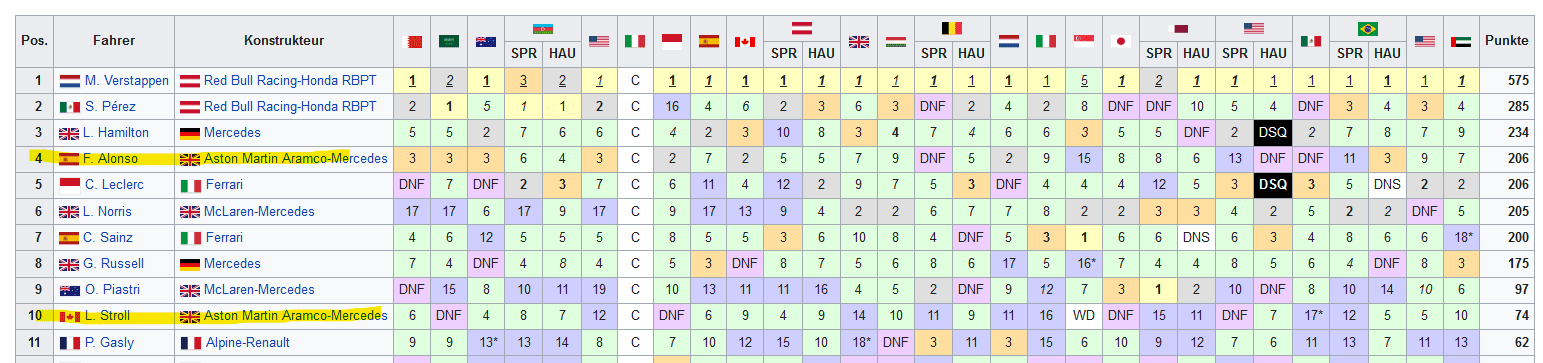Screen dimensions: 1543x363
Task: Click the Konstrukteur column header
Action: (x=283, y=41)
